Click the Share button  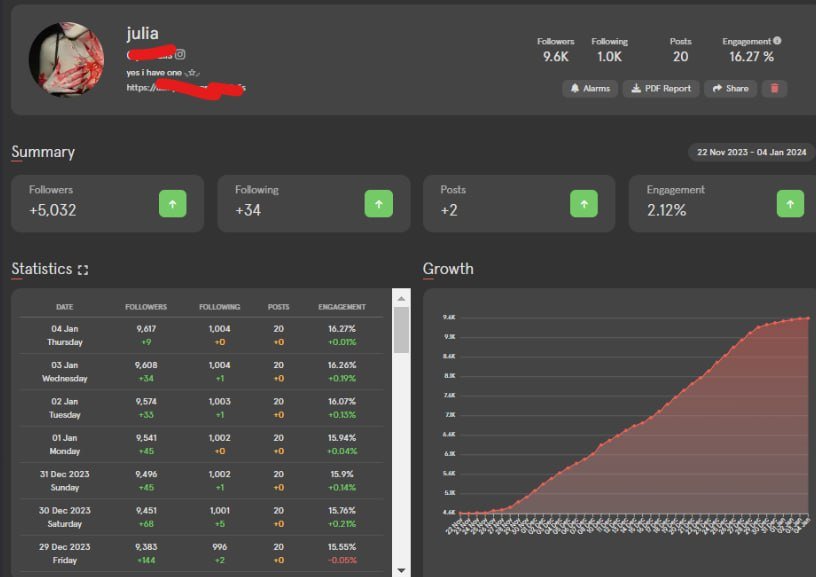point(730,88)
